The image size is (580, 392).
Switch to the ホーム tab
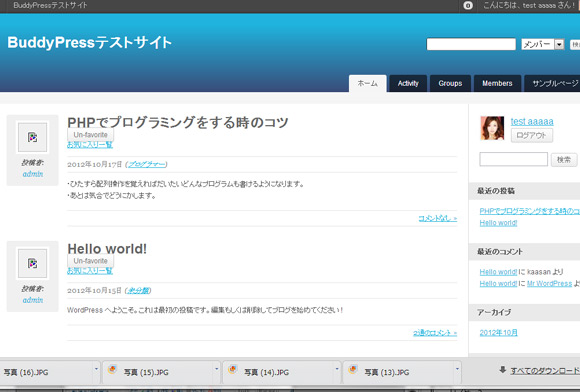tap(368, 84)
